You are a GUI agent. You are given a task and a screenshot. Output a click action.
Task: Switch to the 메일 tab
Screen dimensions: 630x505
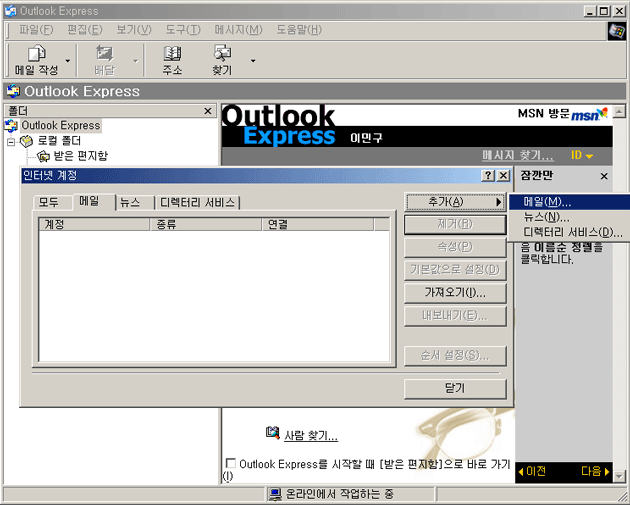click(89, 201)
